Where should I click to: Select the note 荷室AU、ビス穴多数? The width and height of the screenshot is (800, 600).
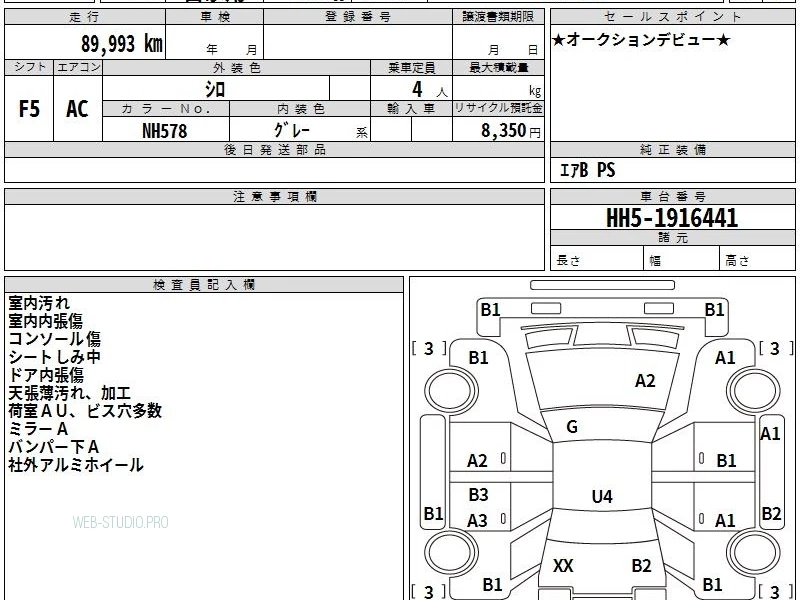pyautogui.click(x=85, y=411)
